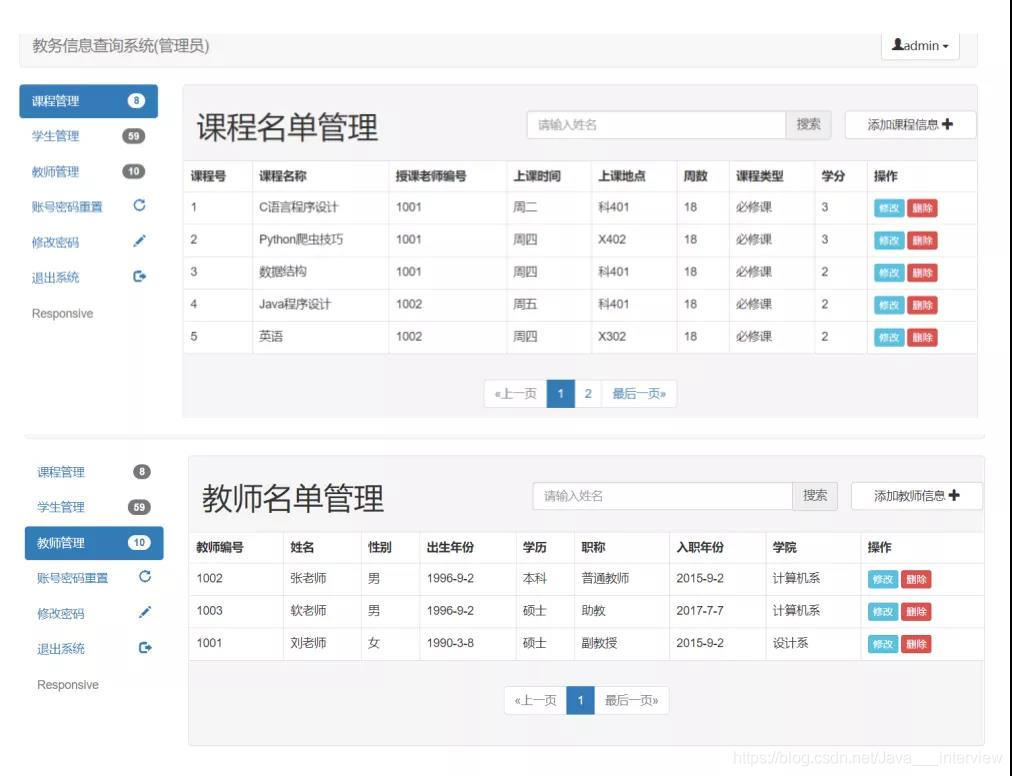The image size is (1012, 776).
Task: Click 最后一页 in teacher list pagination
Action: pos(629,700)
